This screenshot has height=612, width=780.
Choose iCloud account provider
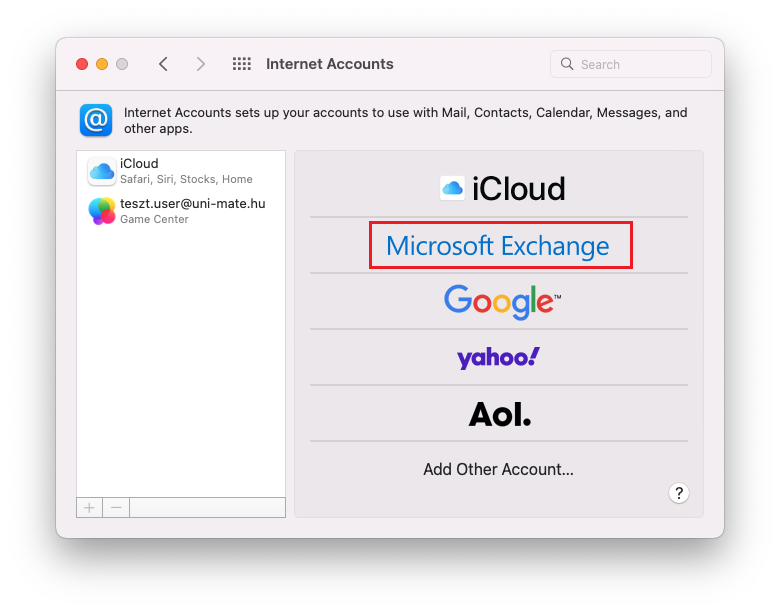coord(502,189)
